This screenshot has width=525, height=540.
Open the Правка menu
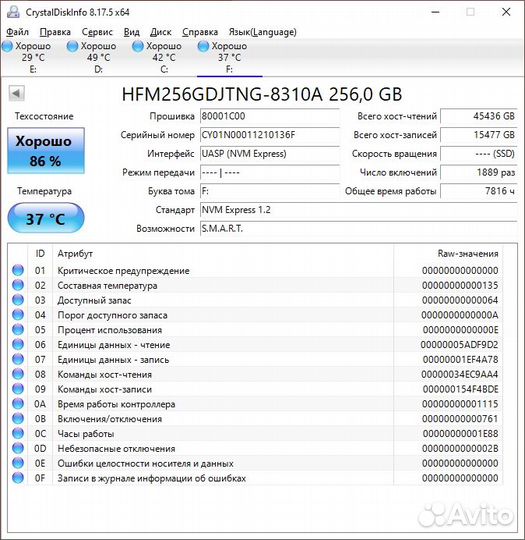55,32
